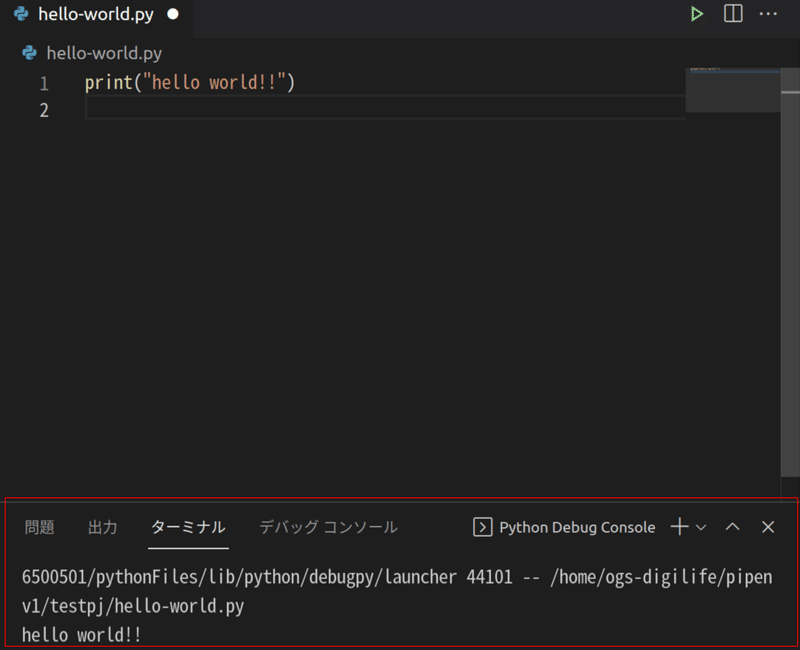Open the 出力 panel view
Viewport: 800px width, 650px height.
pos(103,527)
